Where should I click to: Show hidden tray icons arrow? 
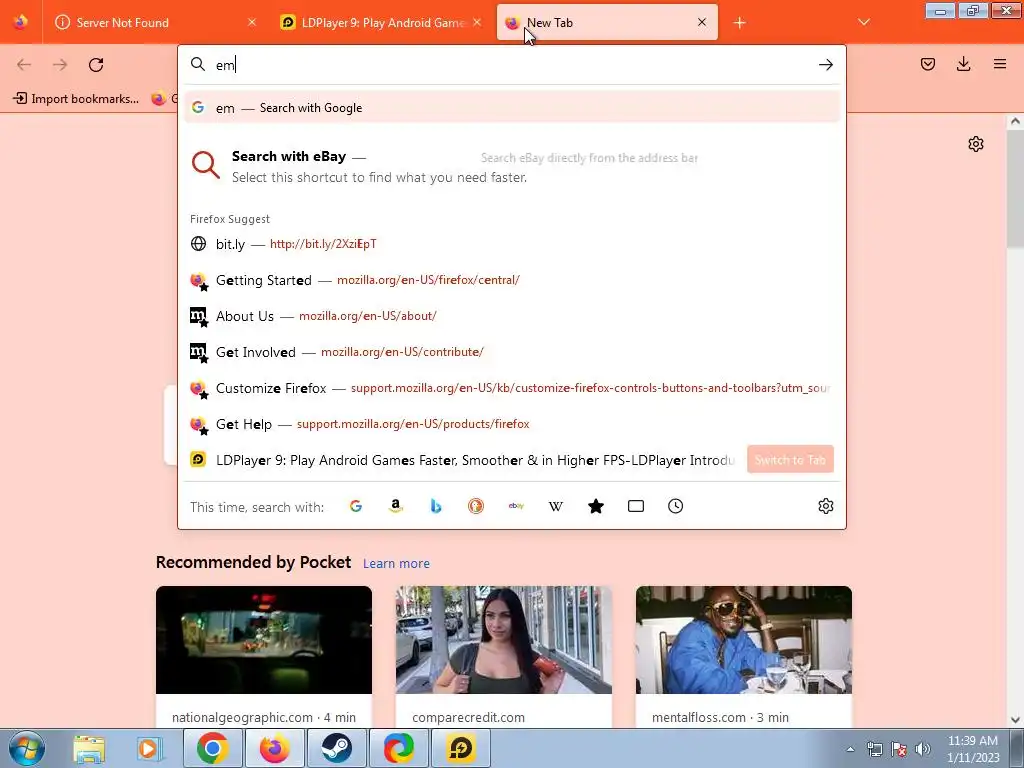pyautogui.click(x=850, y=750)
